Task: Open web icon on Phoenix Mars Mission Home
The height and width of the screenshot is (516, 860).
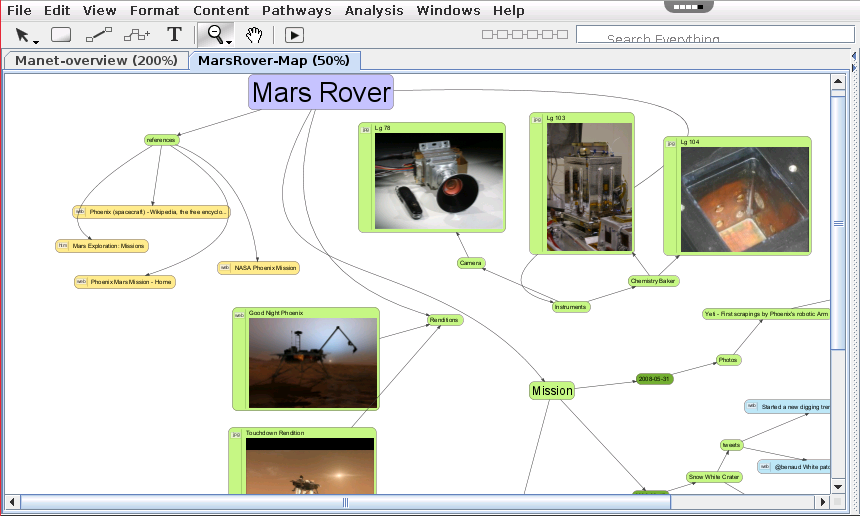Action: tap(81, 282)
